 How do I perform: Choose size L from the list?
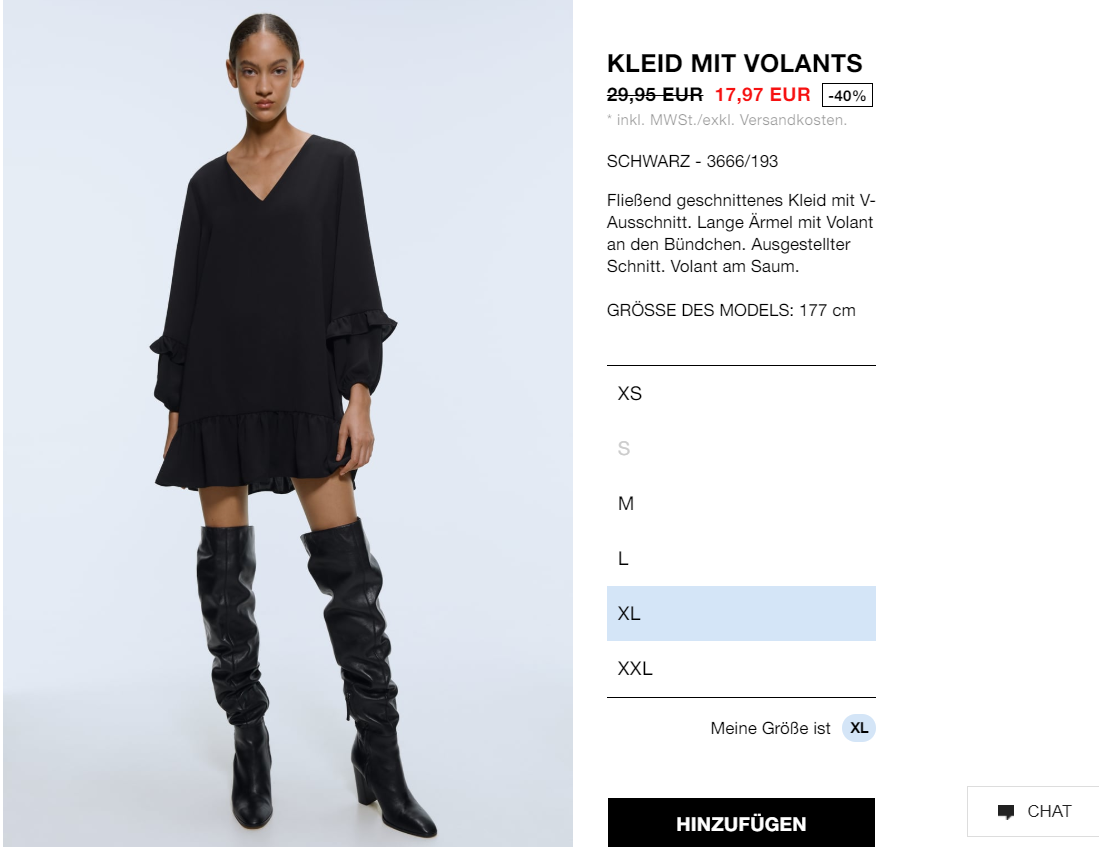pos(741,559)
